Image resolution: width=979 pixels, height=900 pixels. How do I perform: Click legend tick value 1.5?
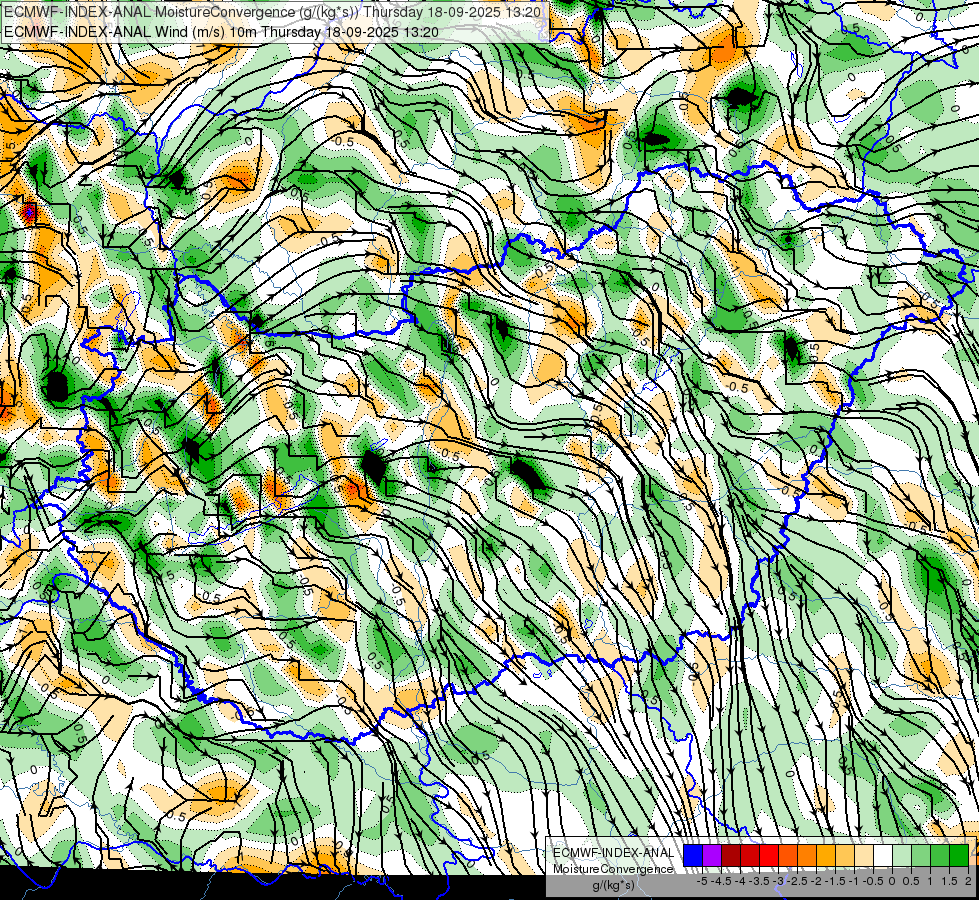click(949, 881)
